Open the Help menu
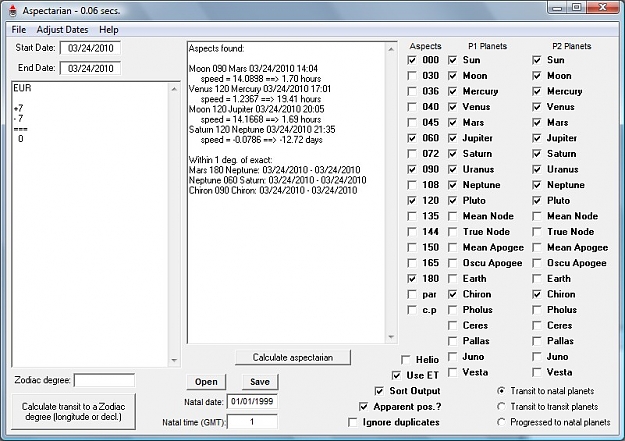 point(109,30)
